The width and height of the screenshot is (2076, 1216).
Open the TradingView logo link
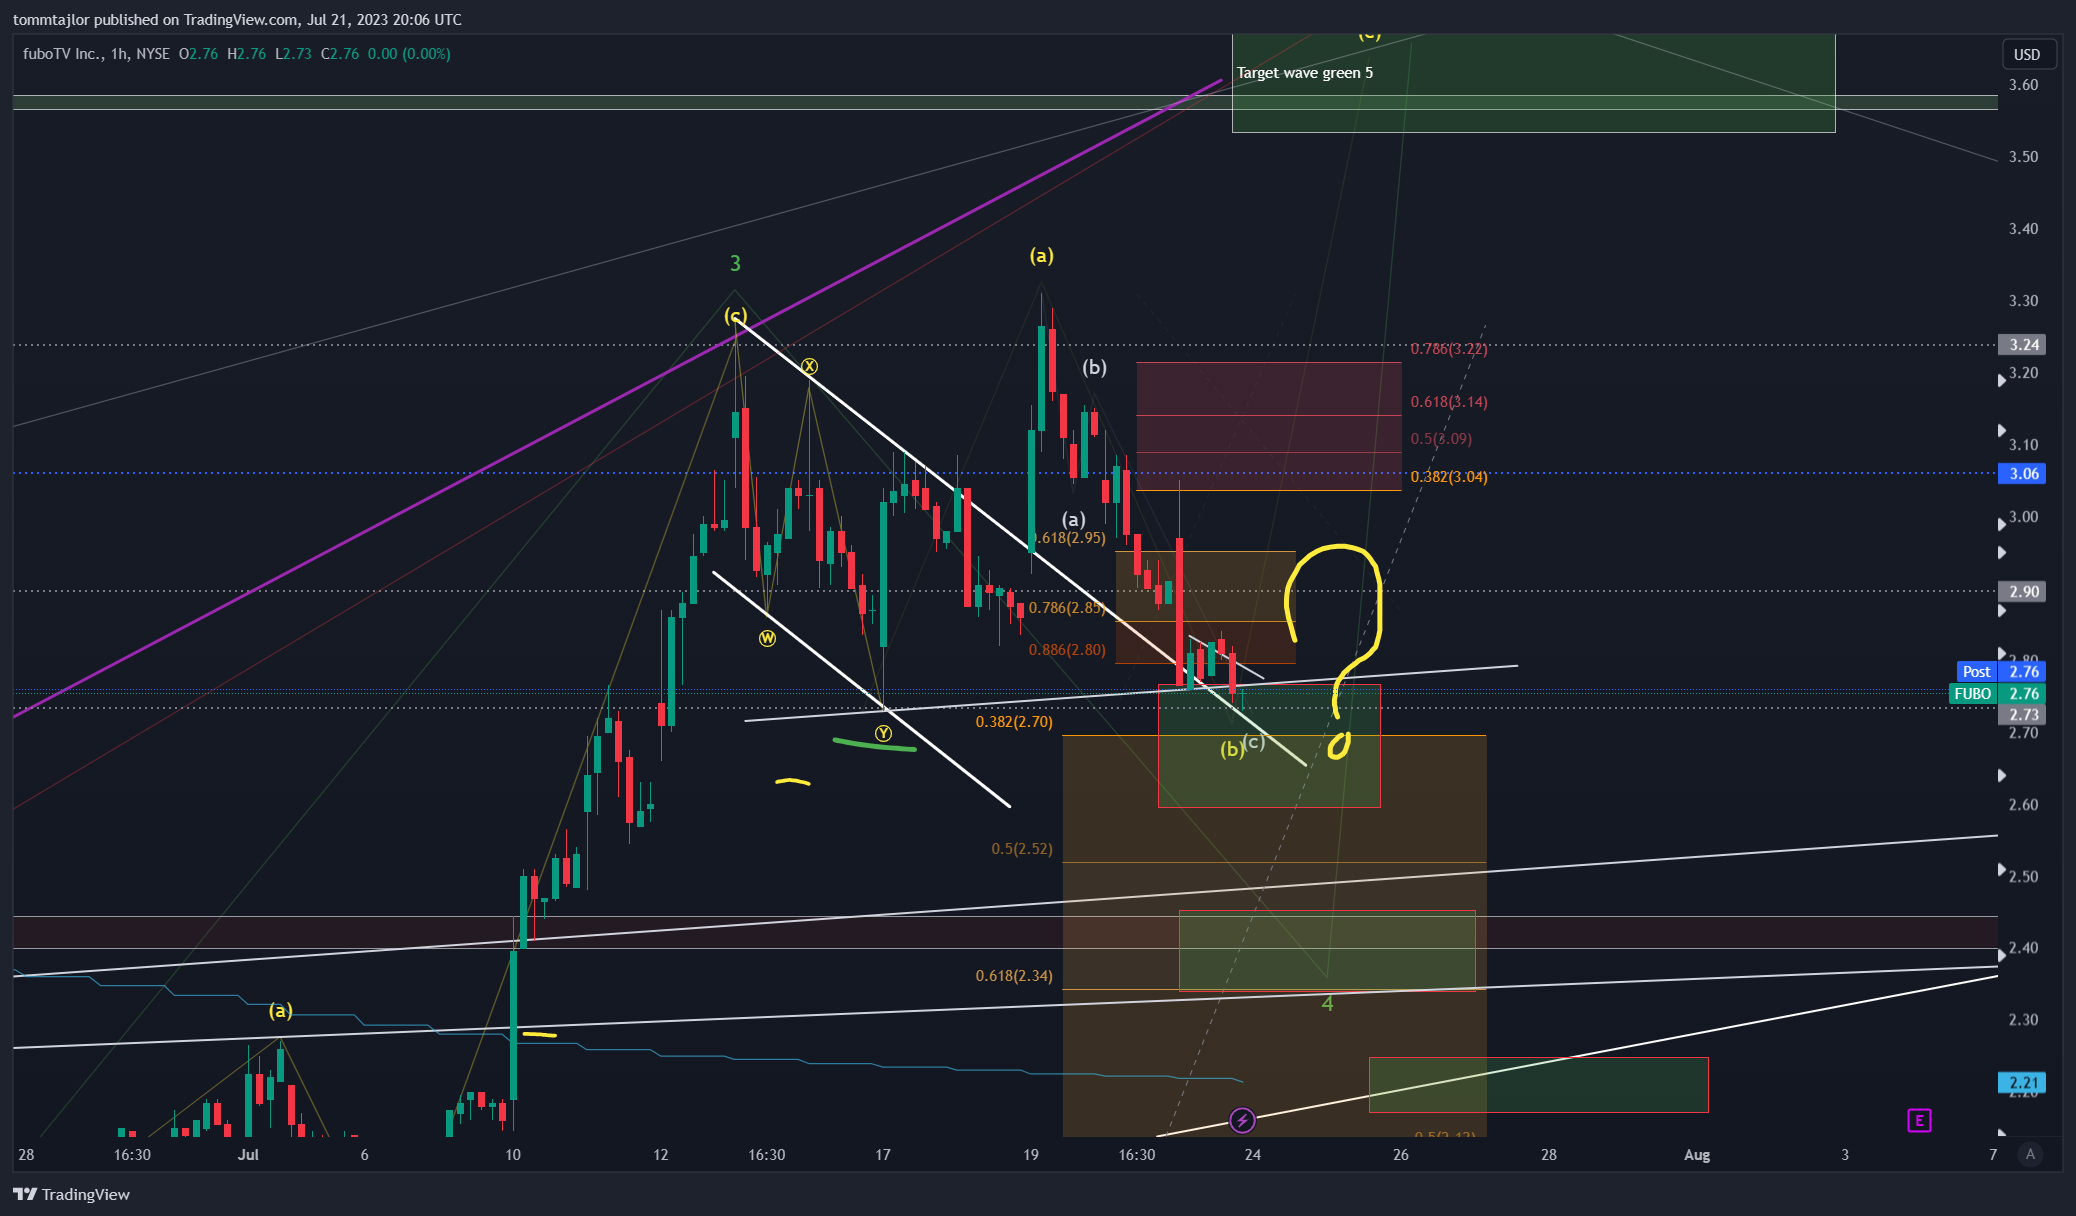click(x=71, y=1194)
